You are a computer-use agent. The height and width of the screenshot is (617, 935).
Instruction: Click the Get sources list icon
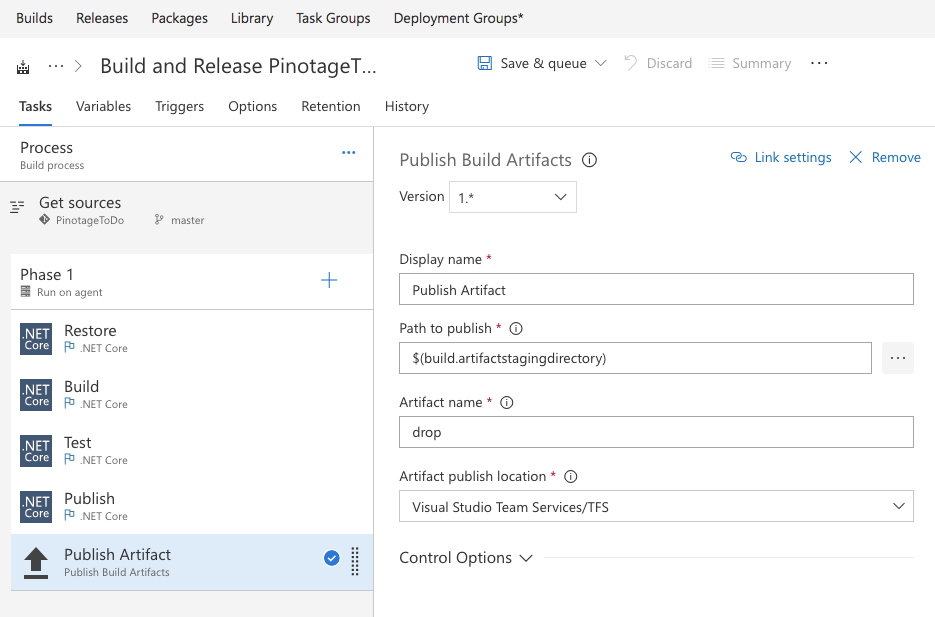(17, 207)
